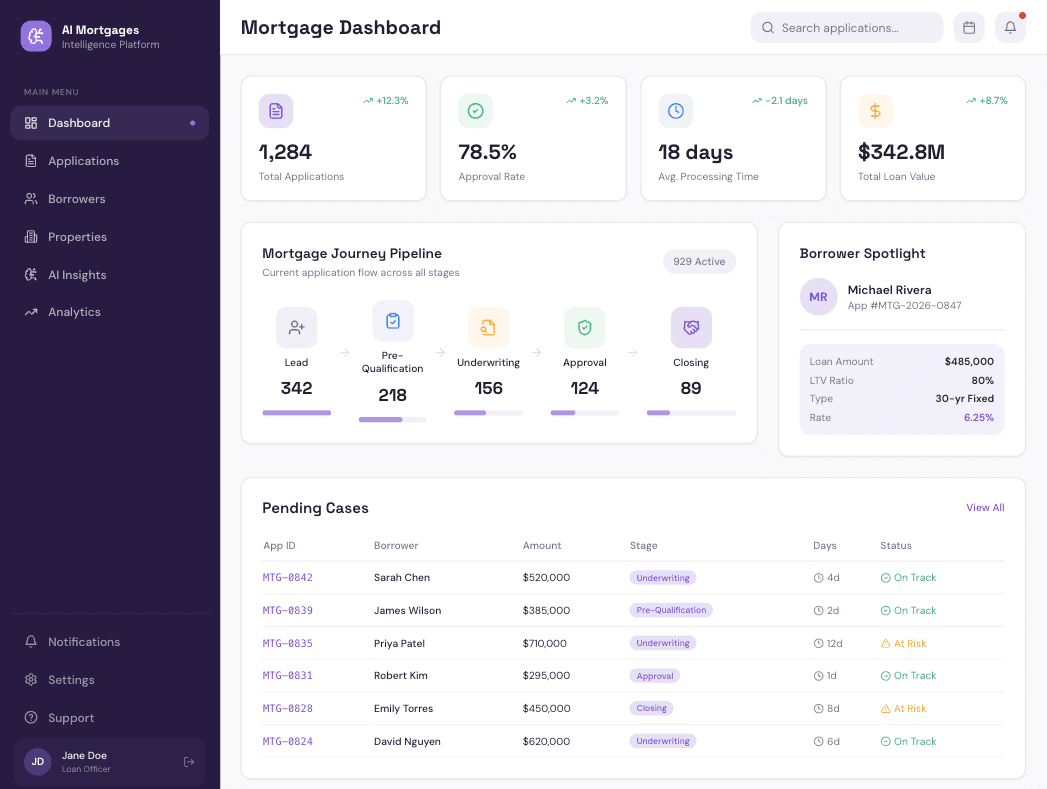Click the AI Mortgages brain logo icon
1047x789 pixels.
pyautogui.click(x=36, y=36)
